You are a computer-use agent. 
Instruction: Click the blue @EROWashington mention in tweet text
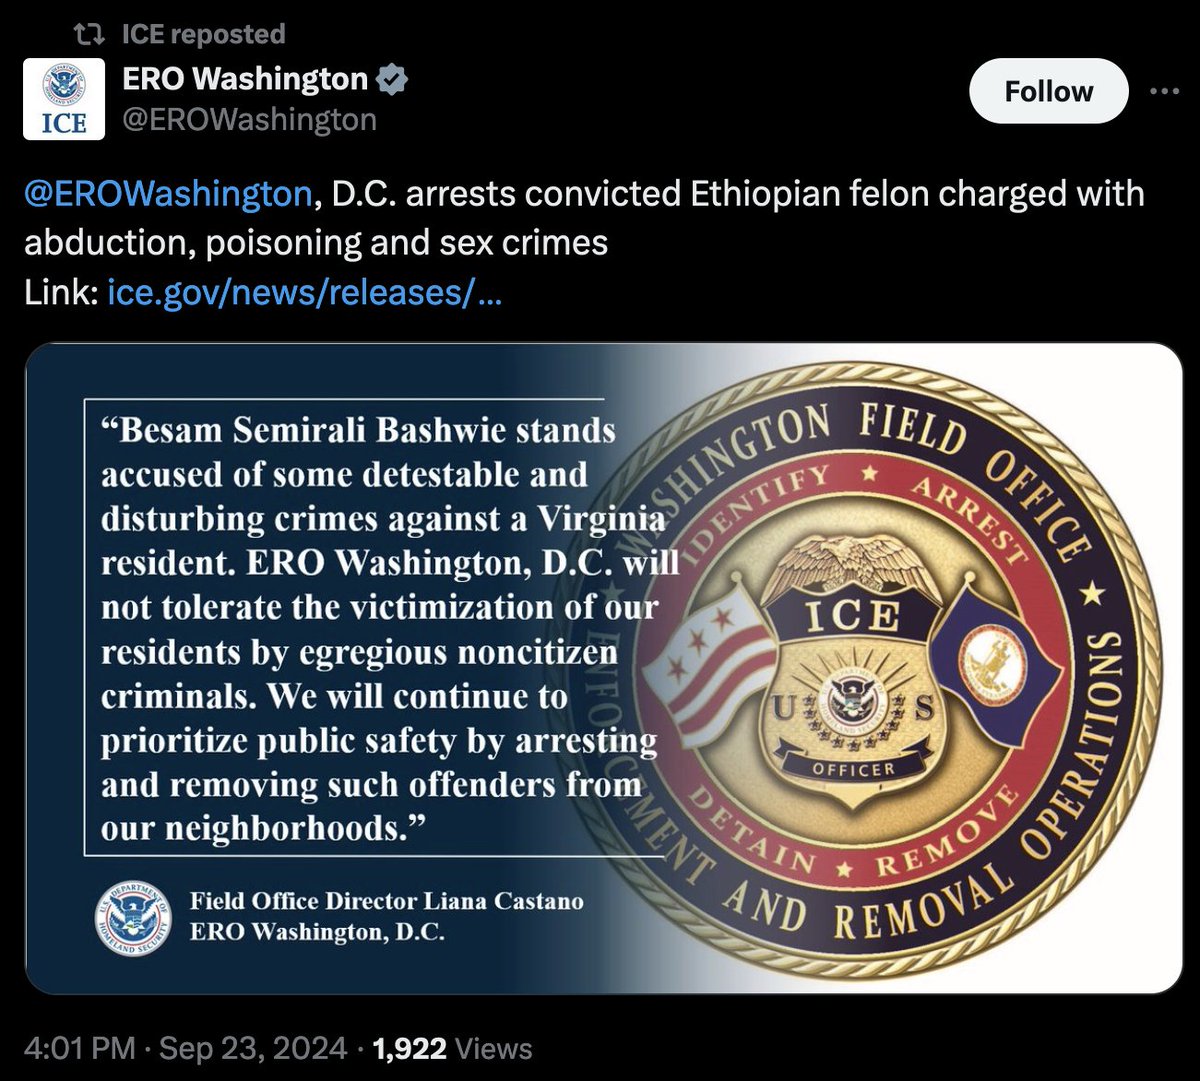[168, 193]
